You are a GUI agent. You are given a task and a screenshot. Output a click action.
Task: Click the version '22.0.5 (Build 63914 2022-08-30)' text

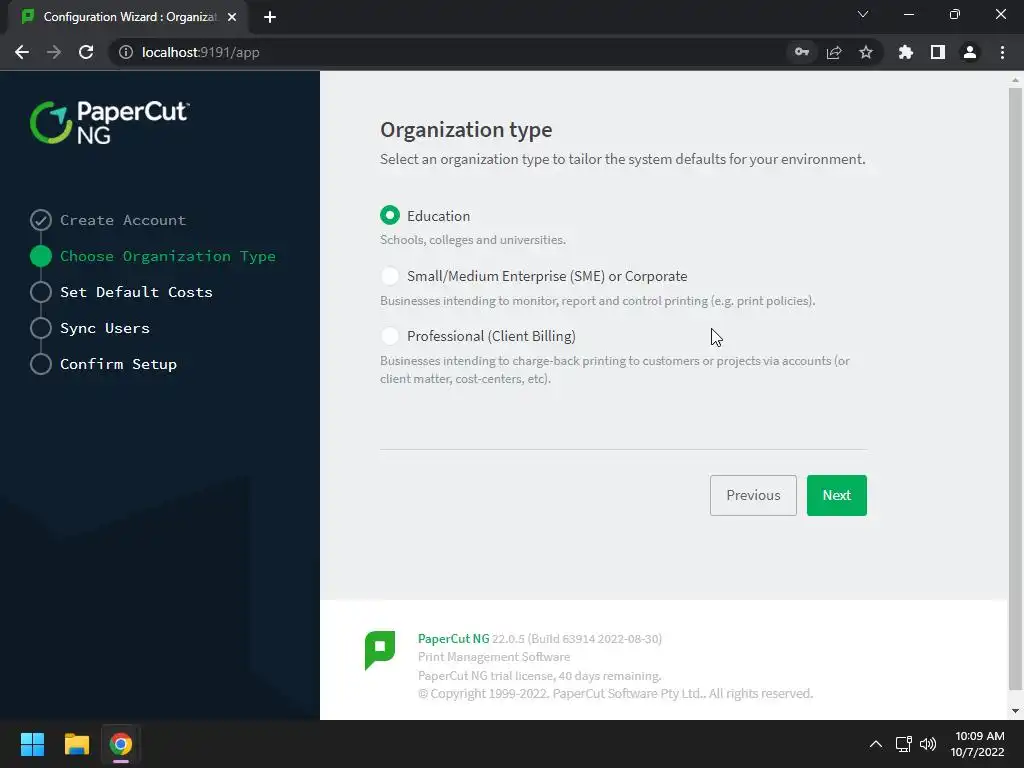(x=577, y=639)
